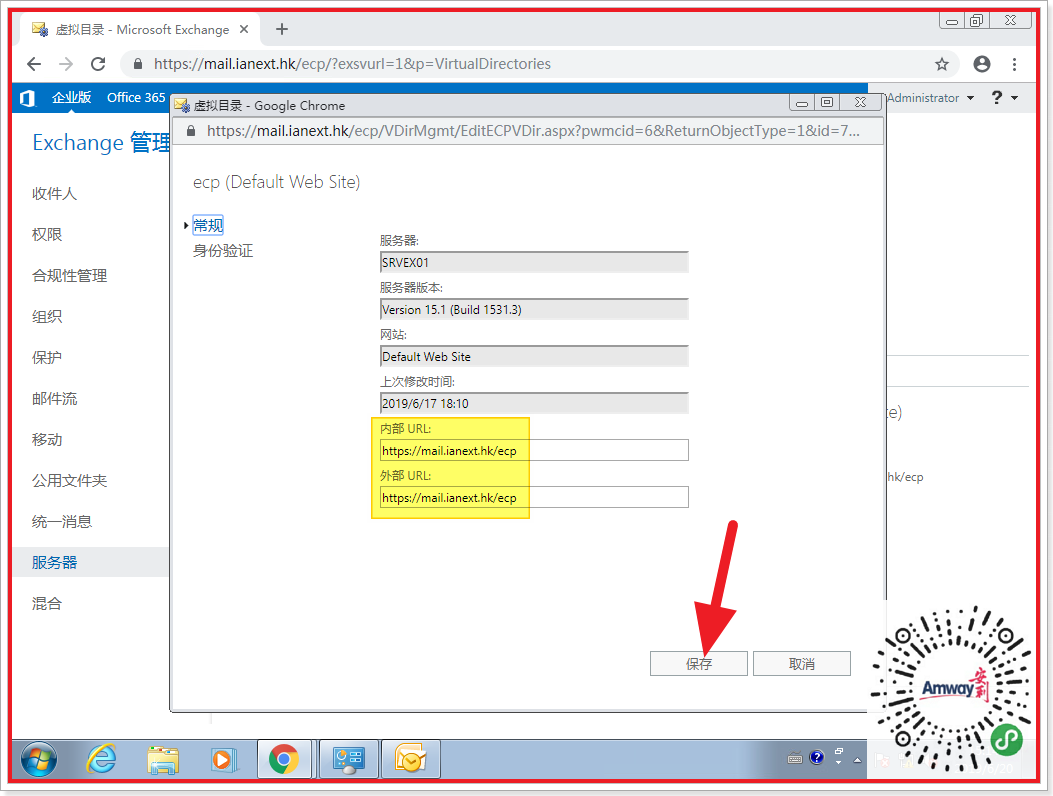Open 合规性管理 in the left navigation

(x=70, y=275)
